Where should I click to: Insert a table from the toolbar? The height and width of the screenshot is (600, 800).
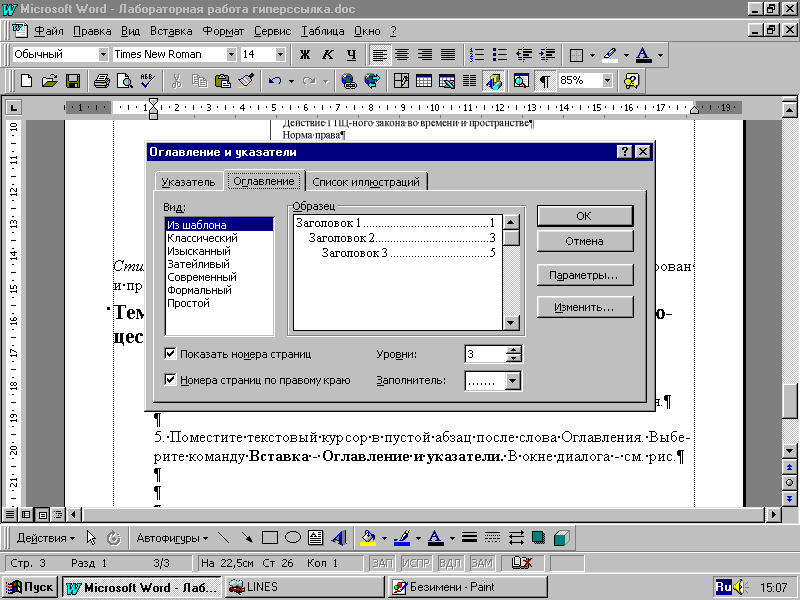click(x=423, y=81)
